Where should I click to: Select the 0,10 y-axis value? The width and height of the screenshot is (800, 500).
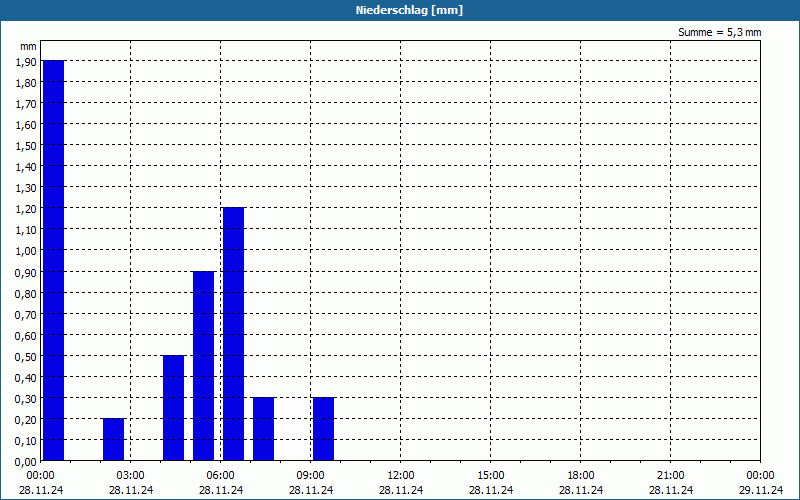(x=27, y=440)
